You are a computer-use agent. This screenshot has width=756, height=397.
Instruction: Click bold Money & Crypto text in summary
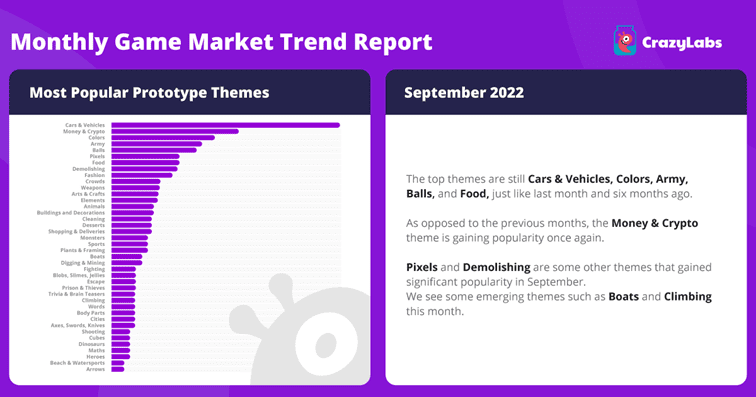(654, 223)
